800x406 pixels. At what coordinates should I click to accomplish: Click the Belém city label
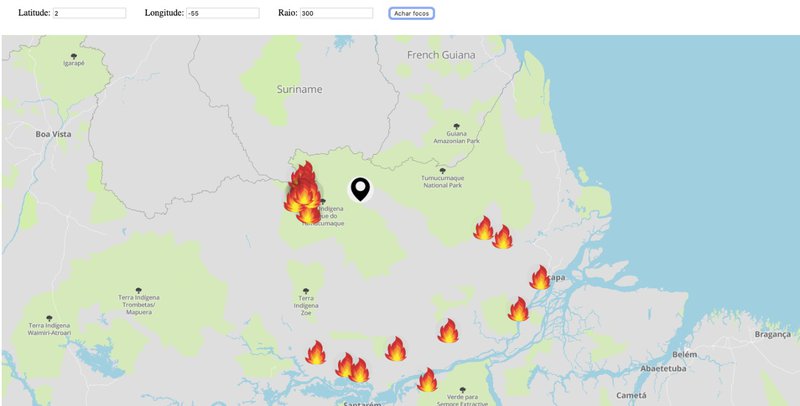click(685, 354)
